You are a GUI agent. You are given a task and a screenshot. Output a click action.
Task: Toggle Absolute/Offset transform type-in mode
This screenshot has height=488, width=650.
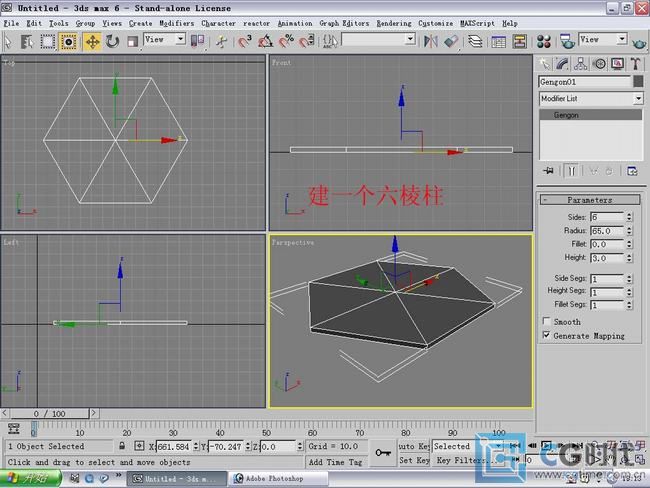point(139,446)
